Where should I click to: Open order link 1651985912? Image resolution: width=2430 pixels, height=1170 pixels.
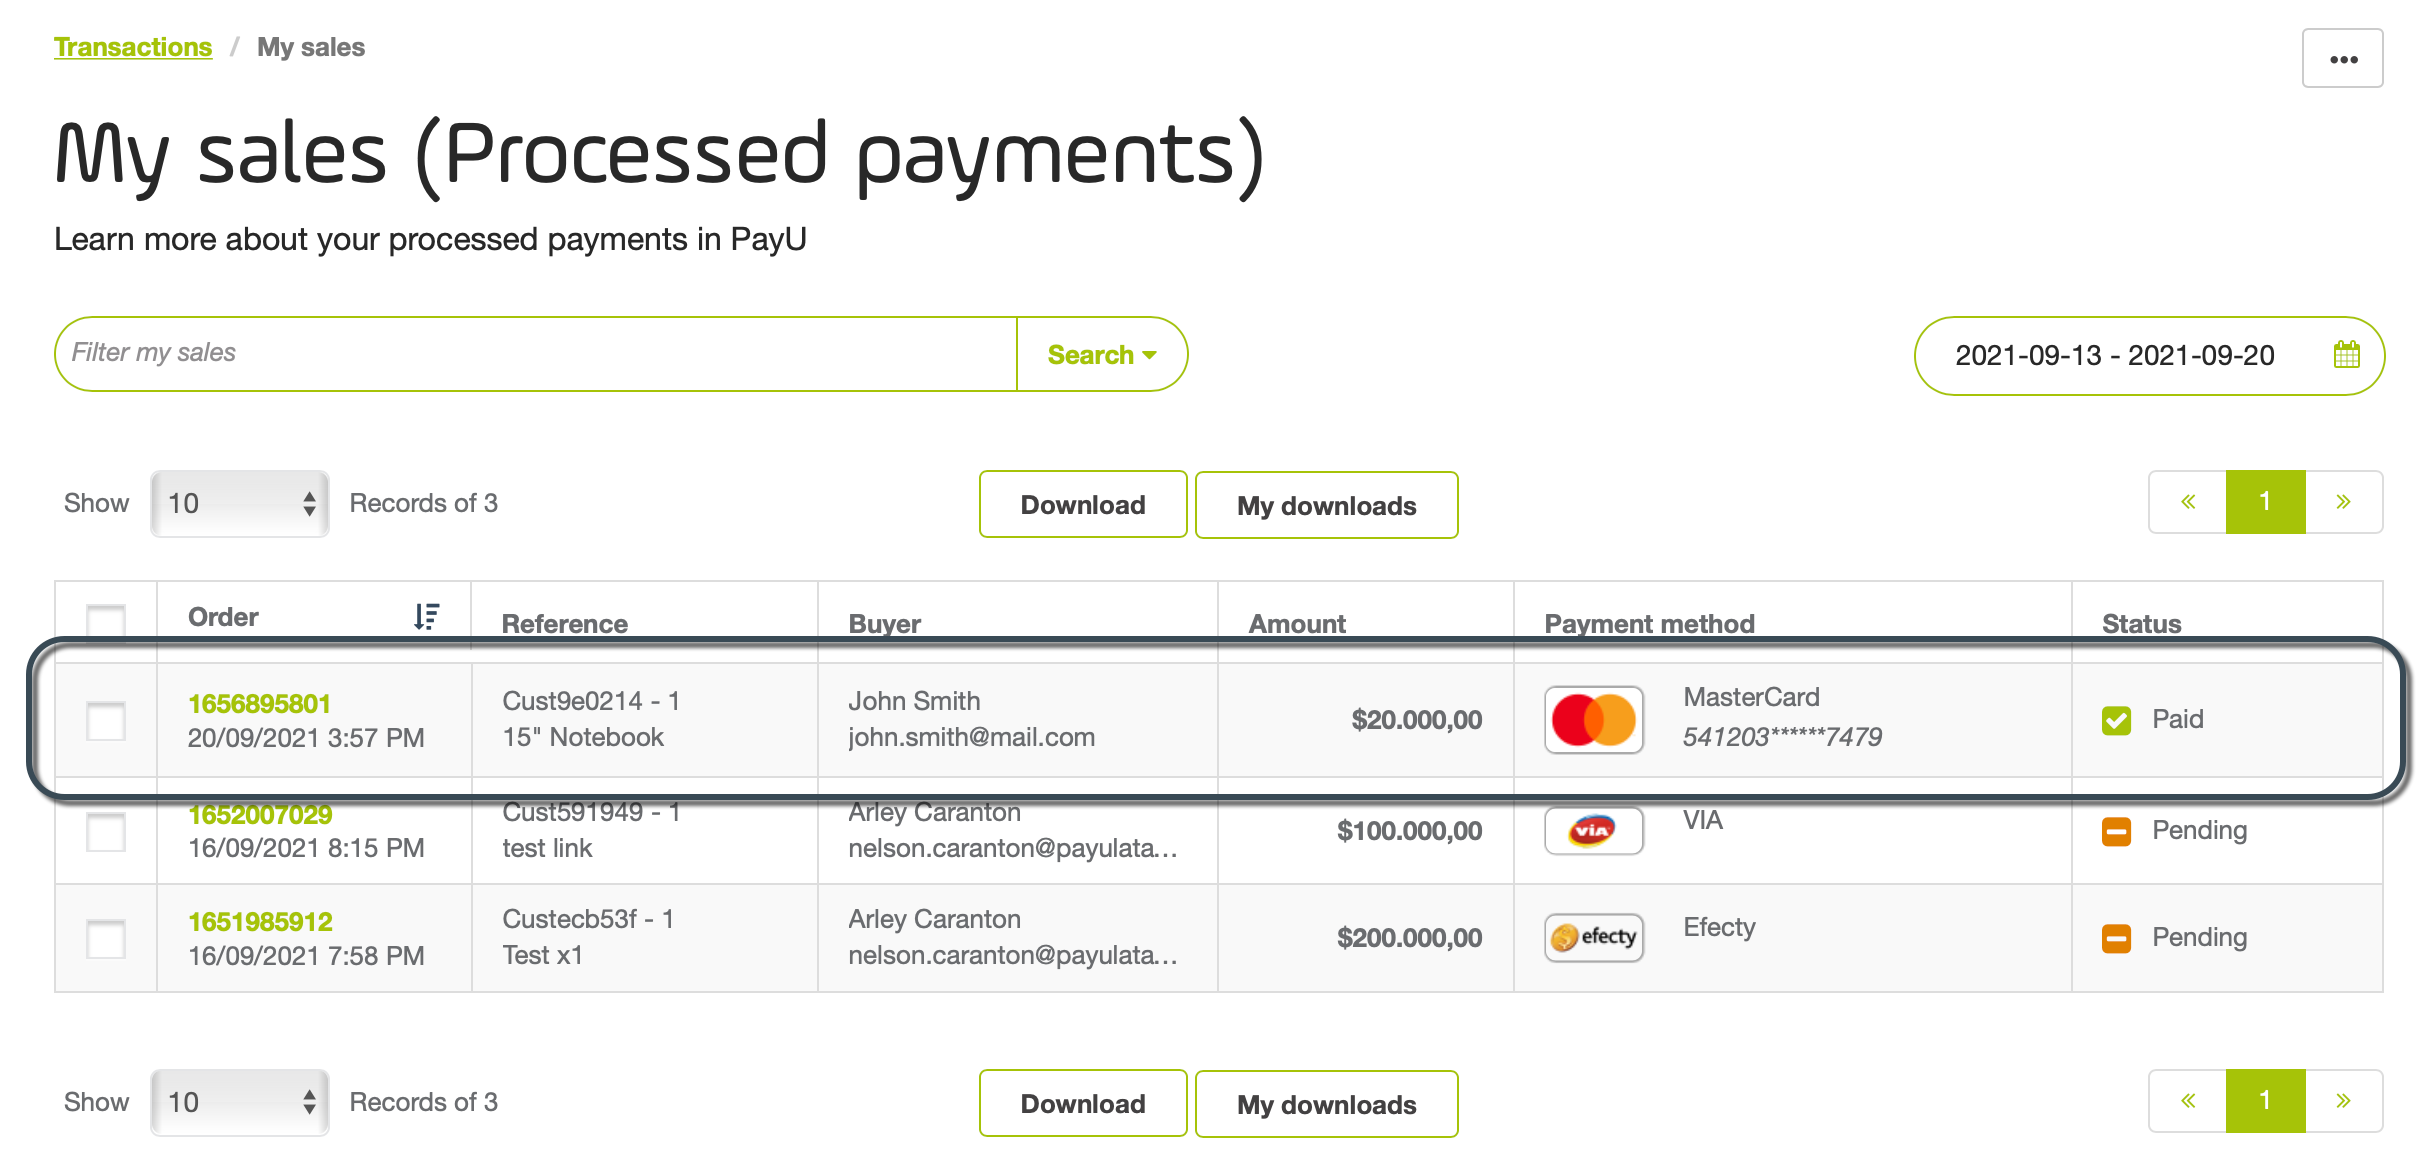(x=260, y=921)
